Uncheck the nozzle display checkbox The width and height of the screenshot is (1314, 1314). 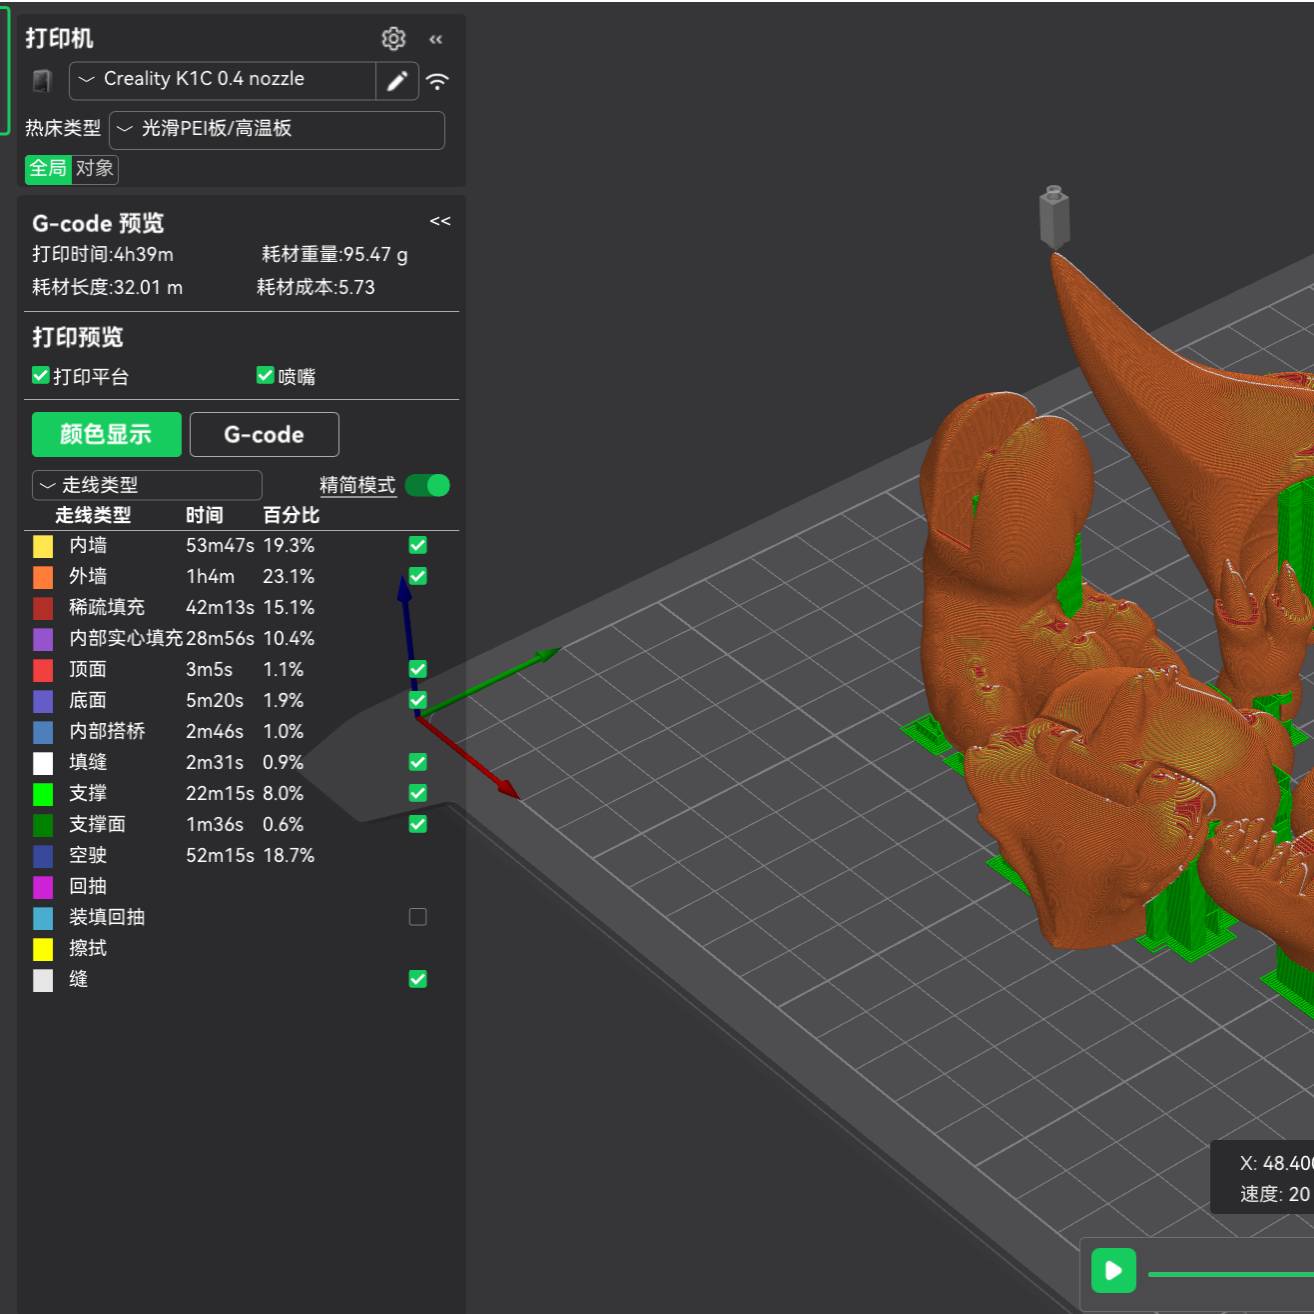[265, 376]
